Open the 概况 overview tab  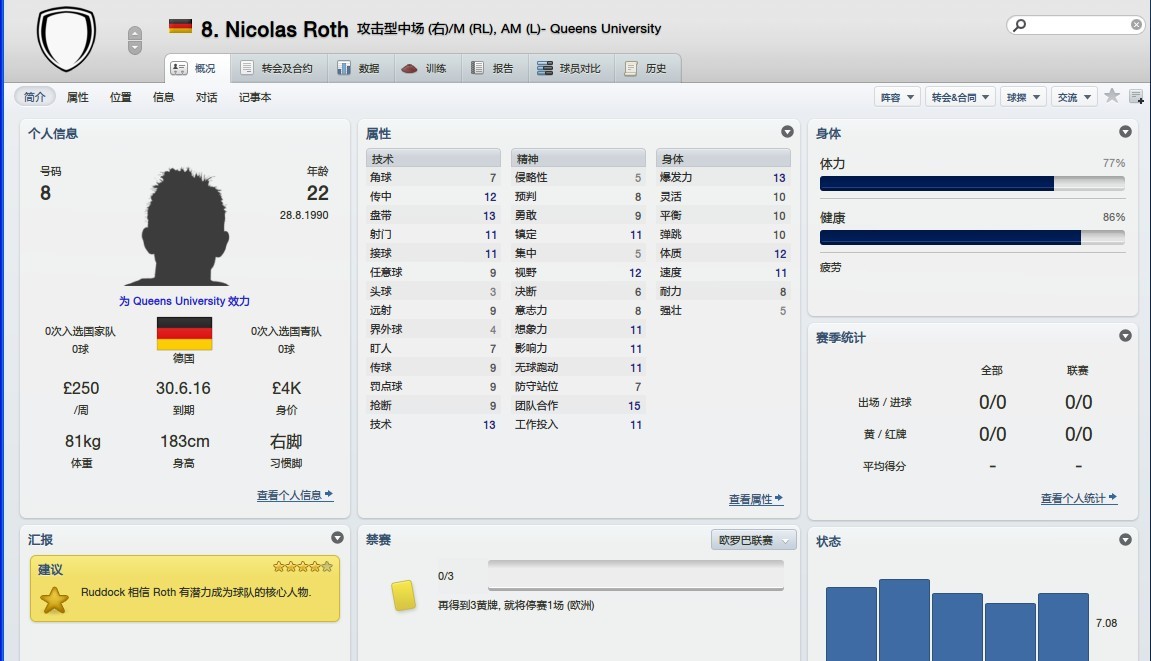197,68
